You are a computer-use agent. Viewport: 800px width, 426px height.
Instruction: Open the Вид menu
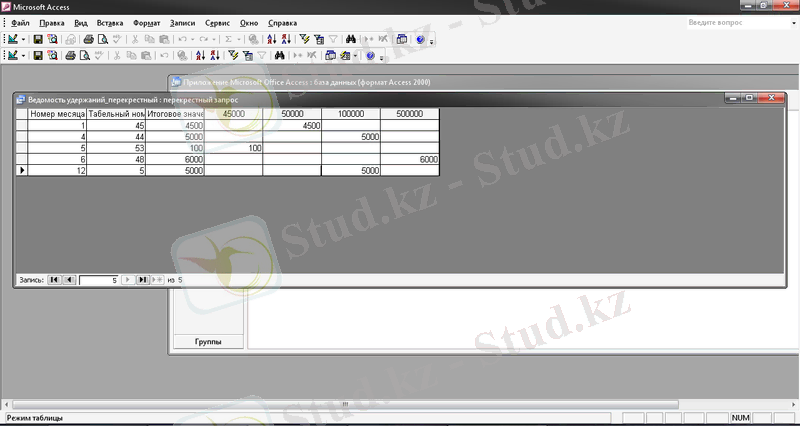(x=81, y=23)
